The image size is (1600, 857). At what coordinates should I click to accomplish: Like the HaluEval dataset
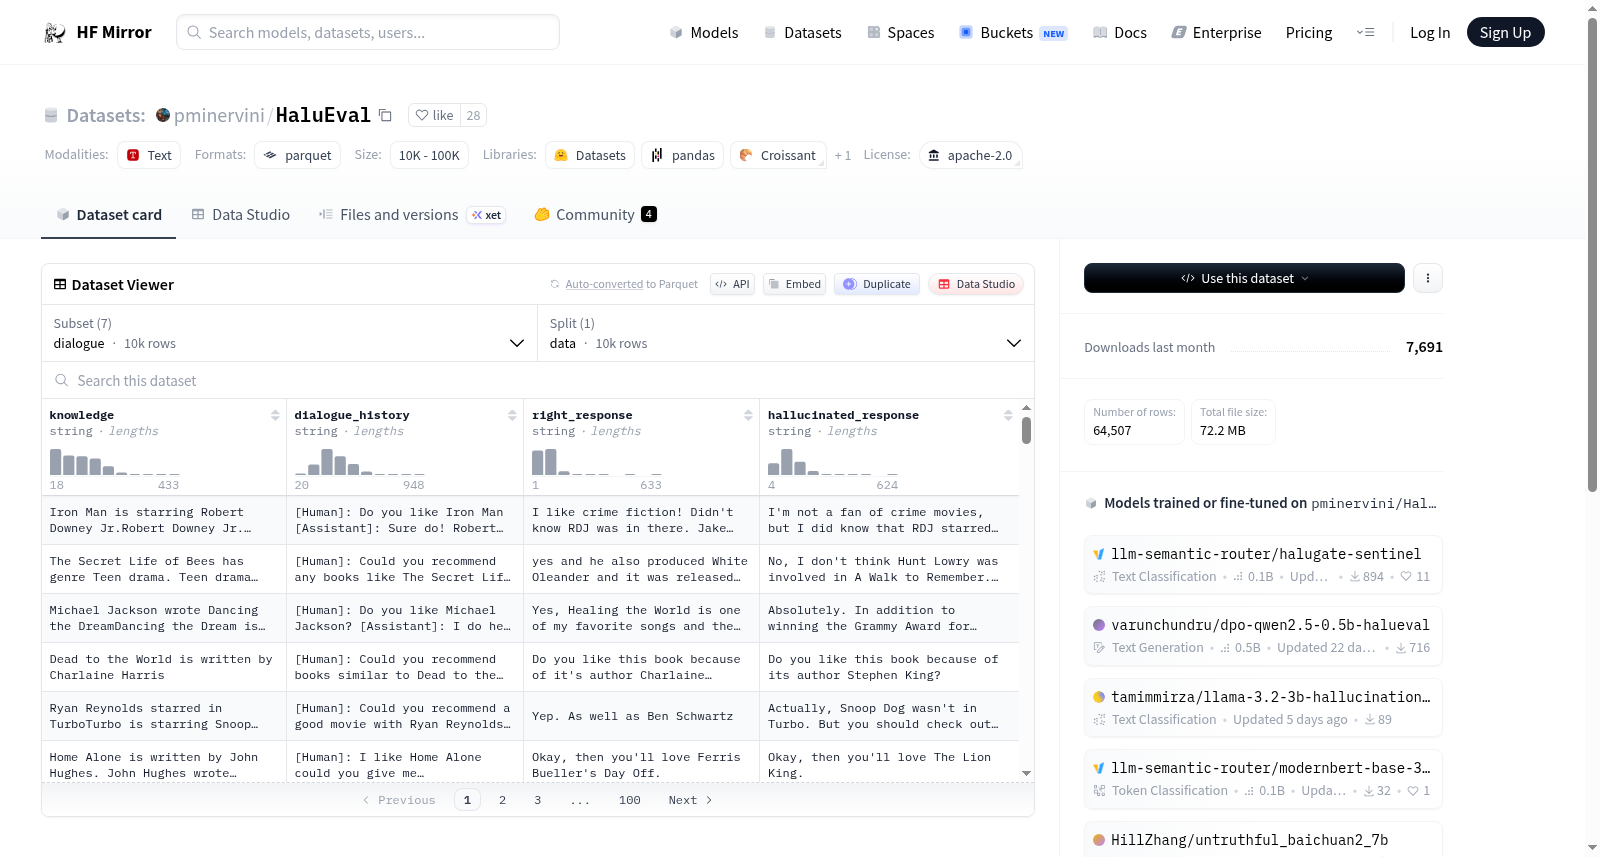pos(435,115)
